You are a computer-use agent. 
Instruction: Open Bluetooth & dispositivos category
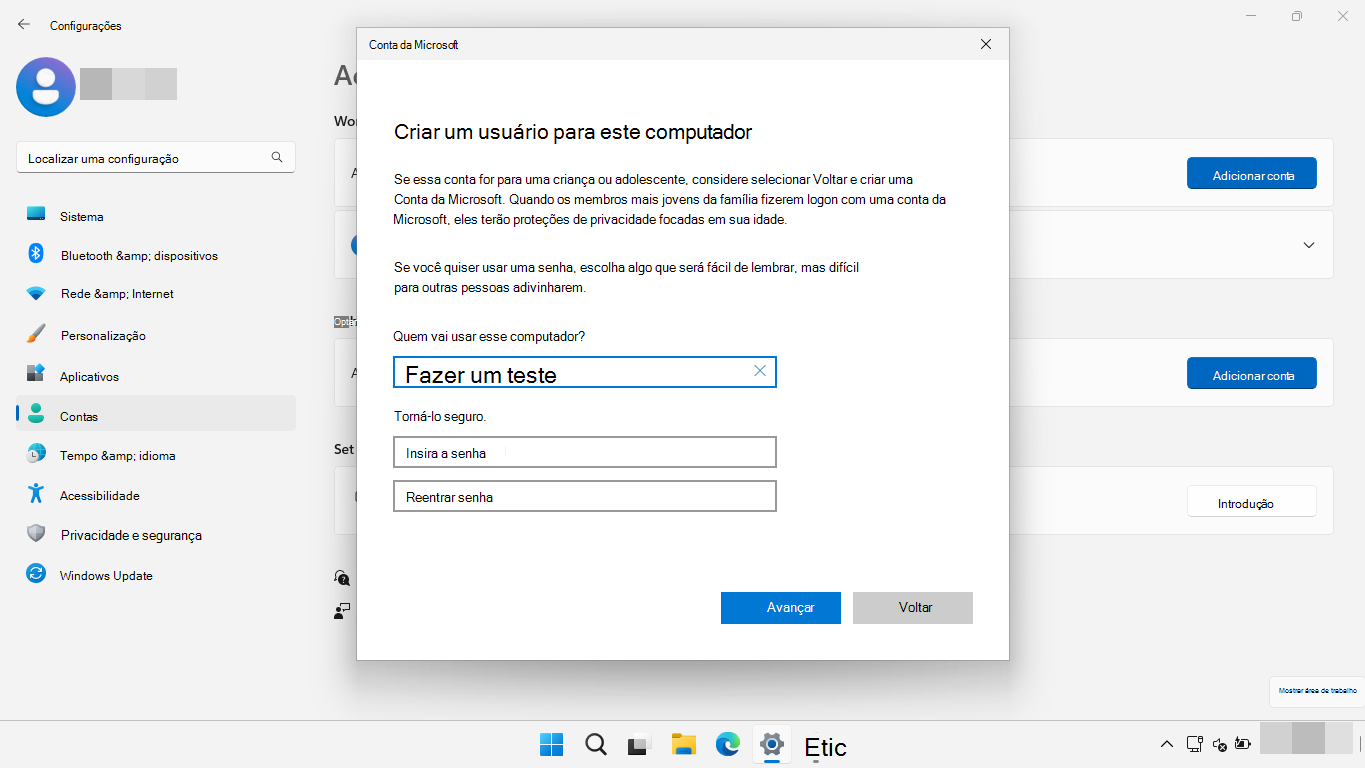[156, 255]
